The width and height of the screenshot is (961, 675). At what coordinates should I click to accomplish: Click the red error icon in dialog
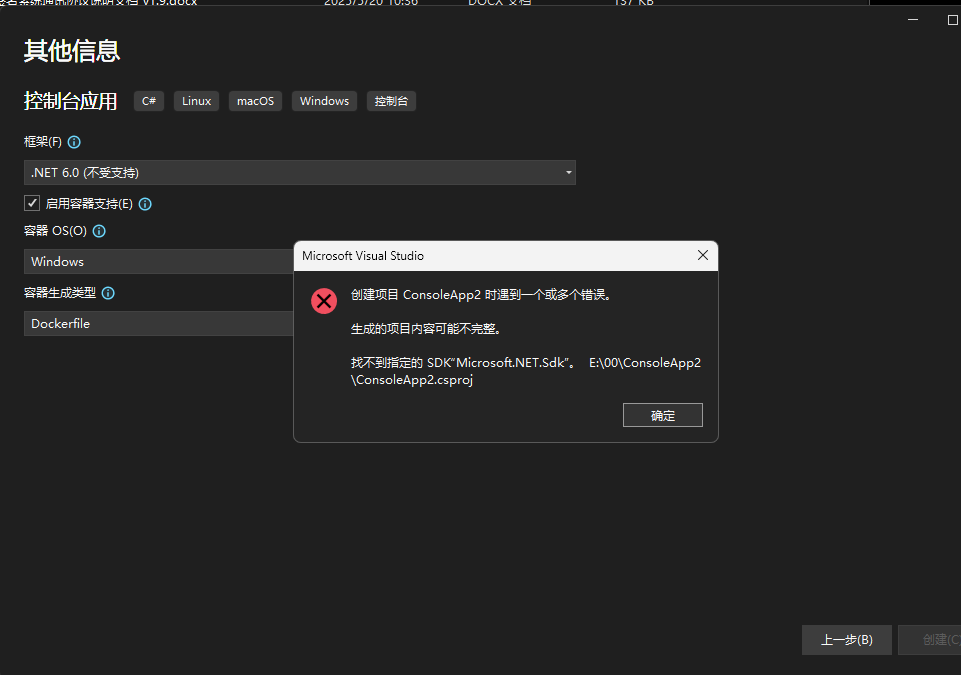(324, 301)
